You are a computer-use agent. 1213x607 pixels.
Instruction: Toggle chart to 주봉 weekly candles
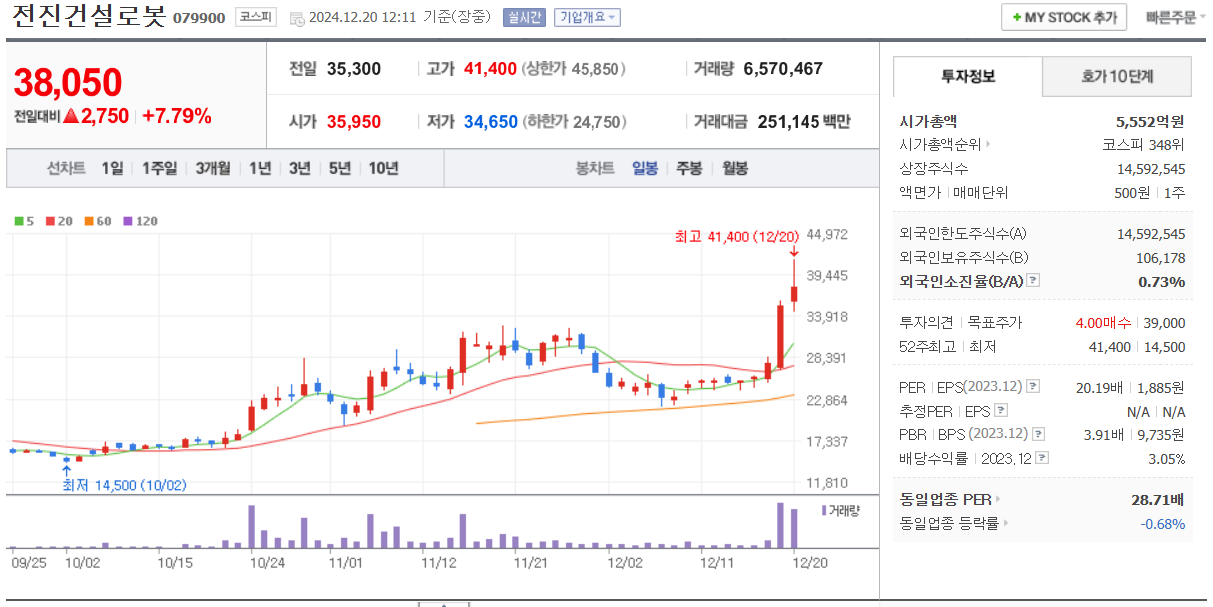pos(688,168)
